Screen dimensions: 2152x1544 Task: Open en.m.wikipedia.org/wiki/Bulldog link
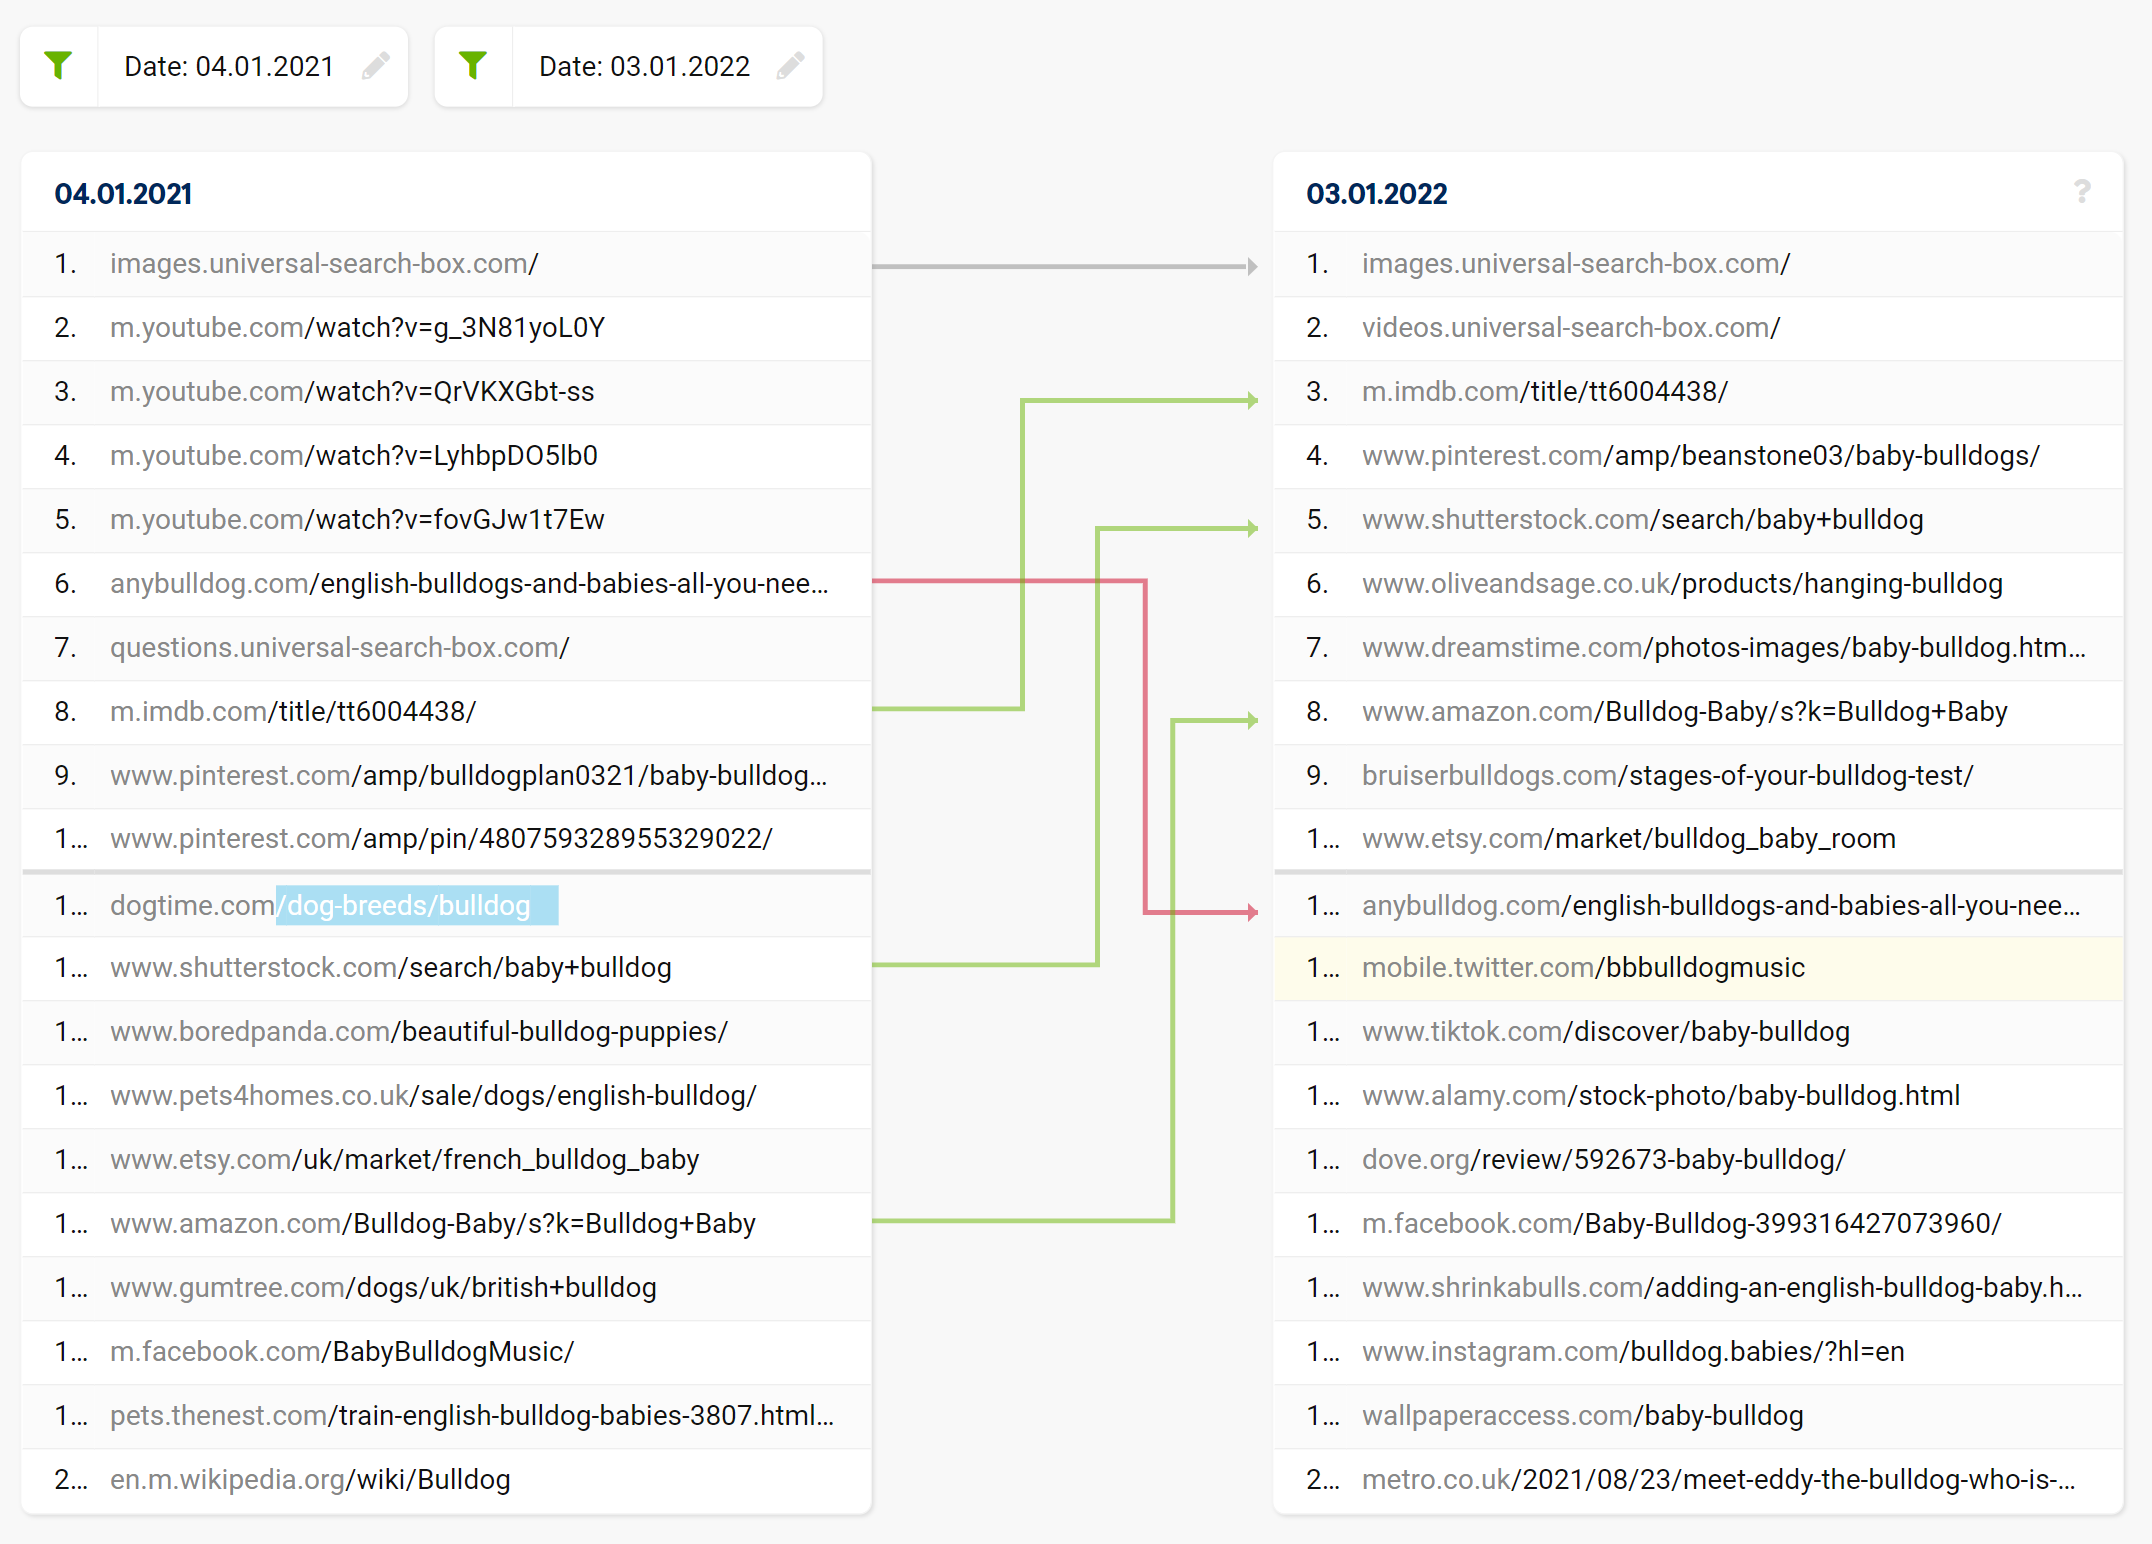(x=310, y=1480)
